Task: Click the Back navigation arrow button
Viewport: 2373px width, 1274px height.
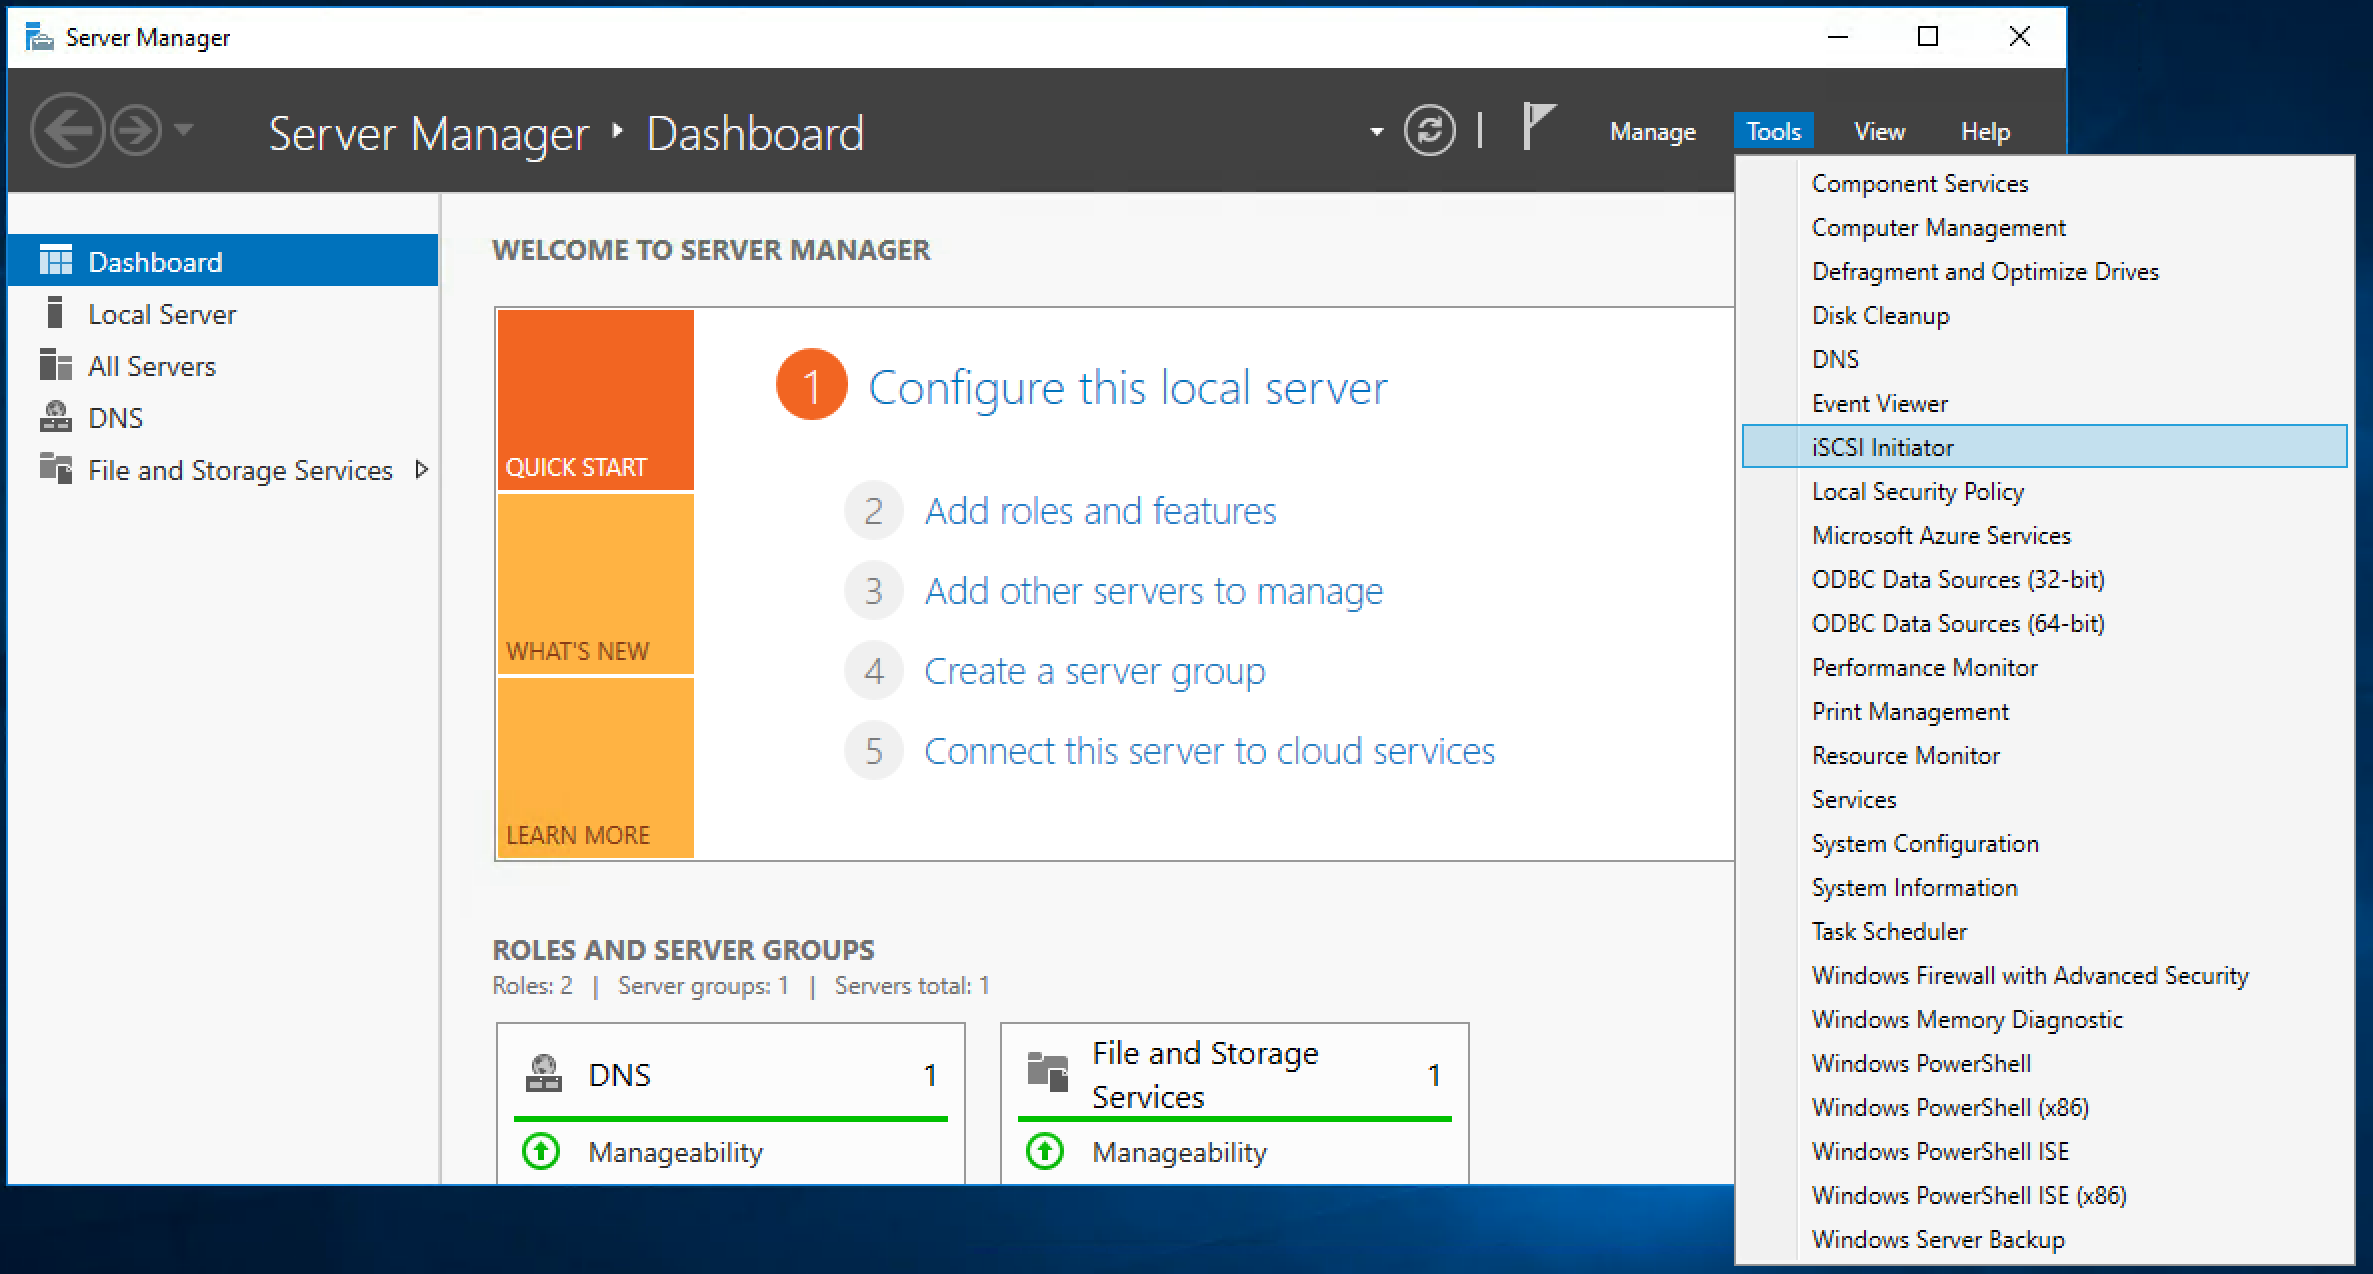Action: (x=67, y=130)
